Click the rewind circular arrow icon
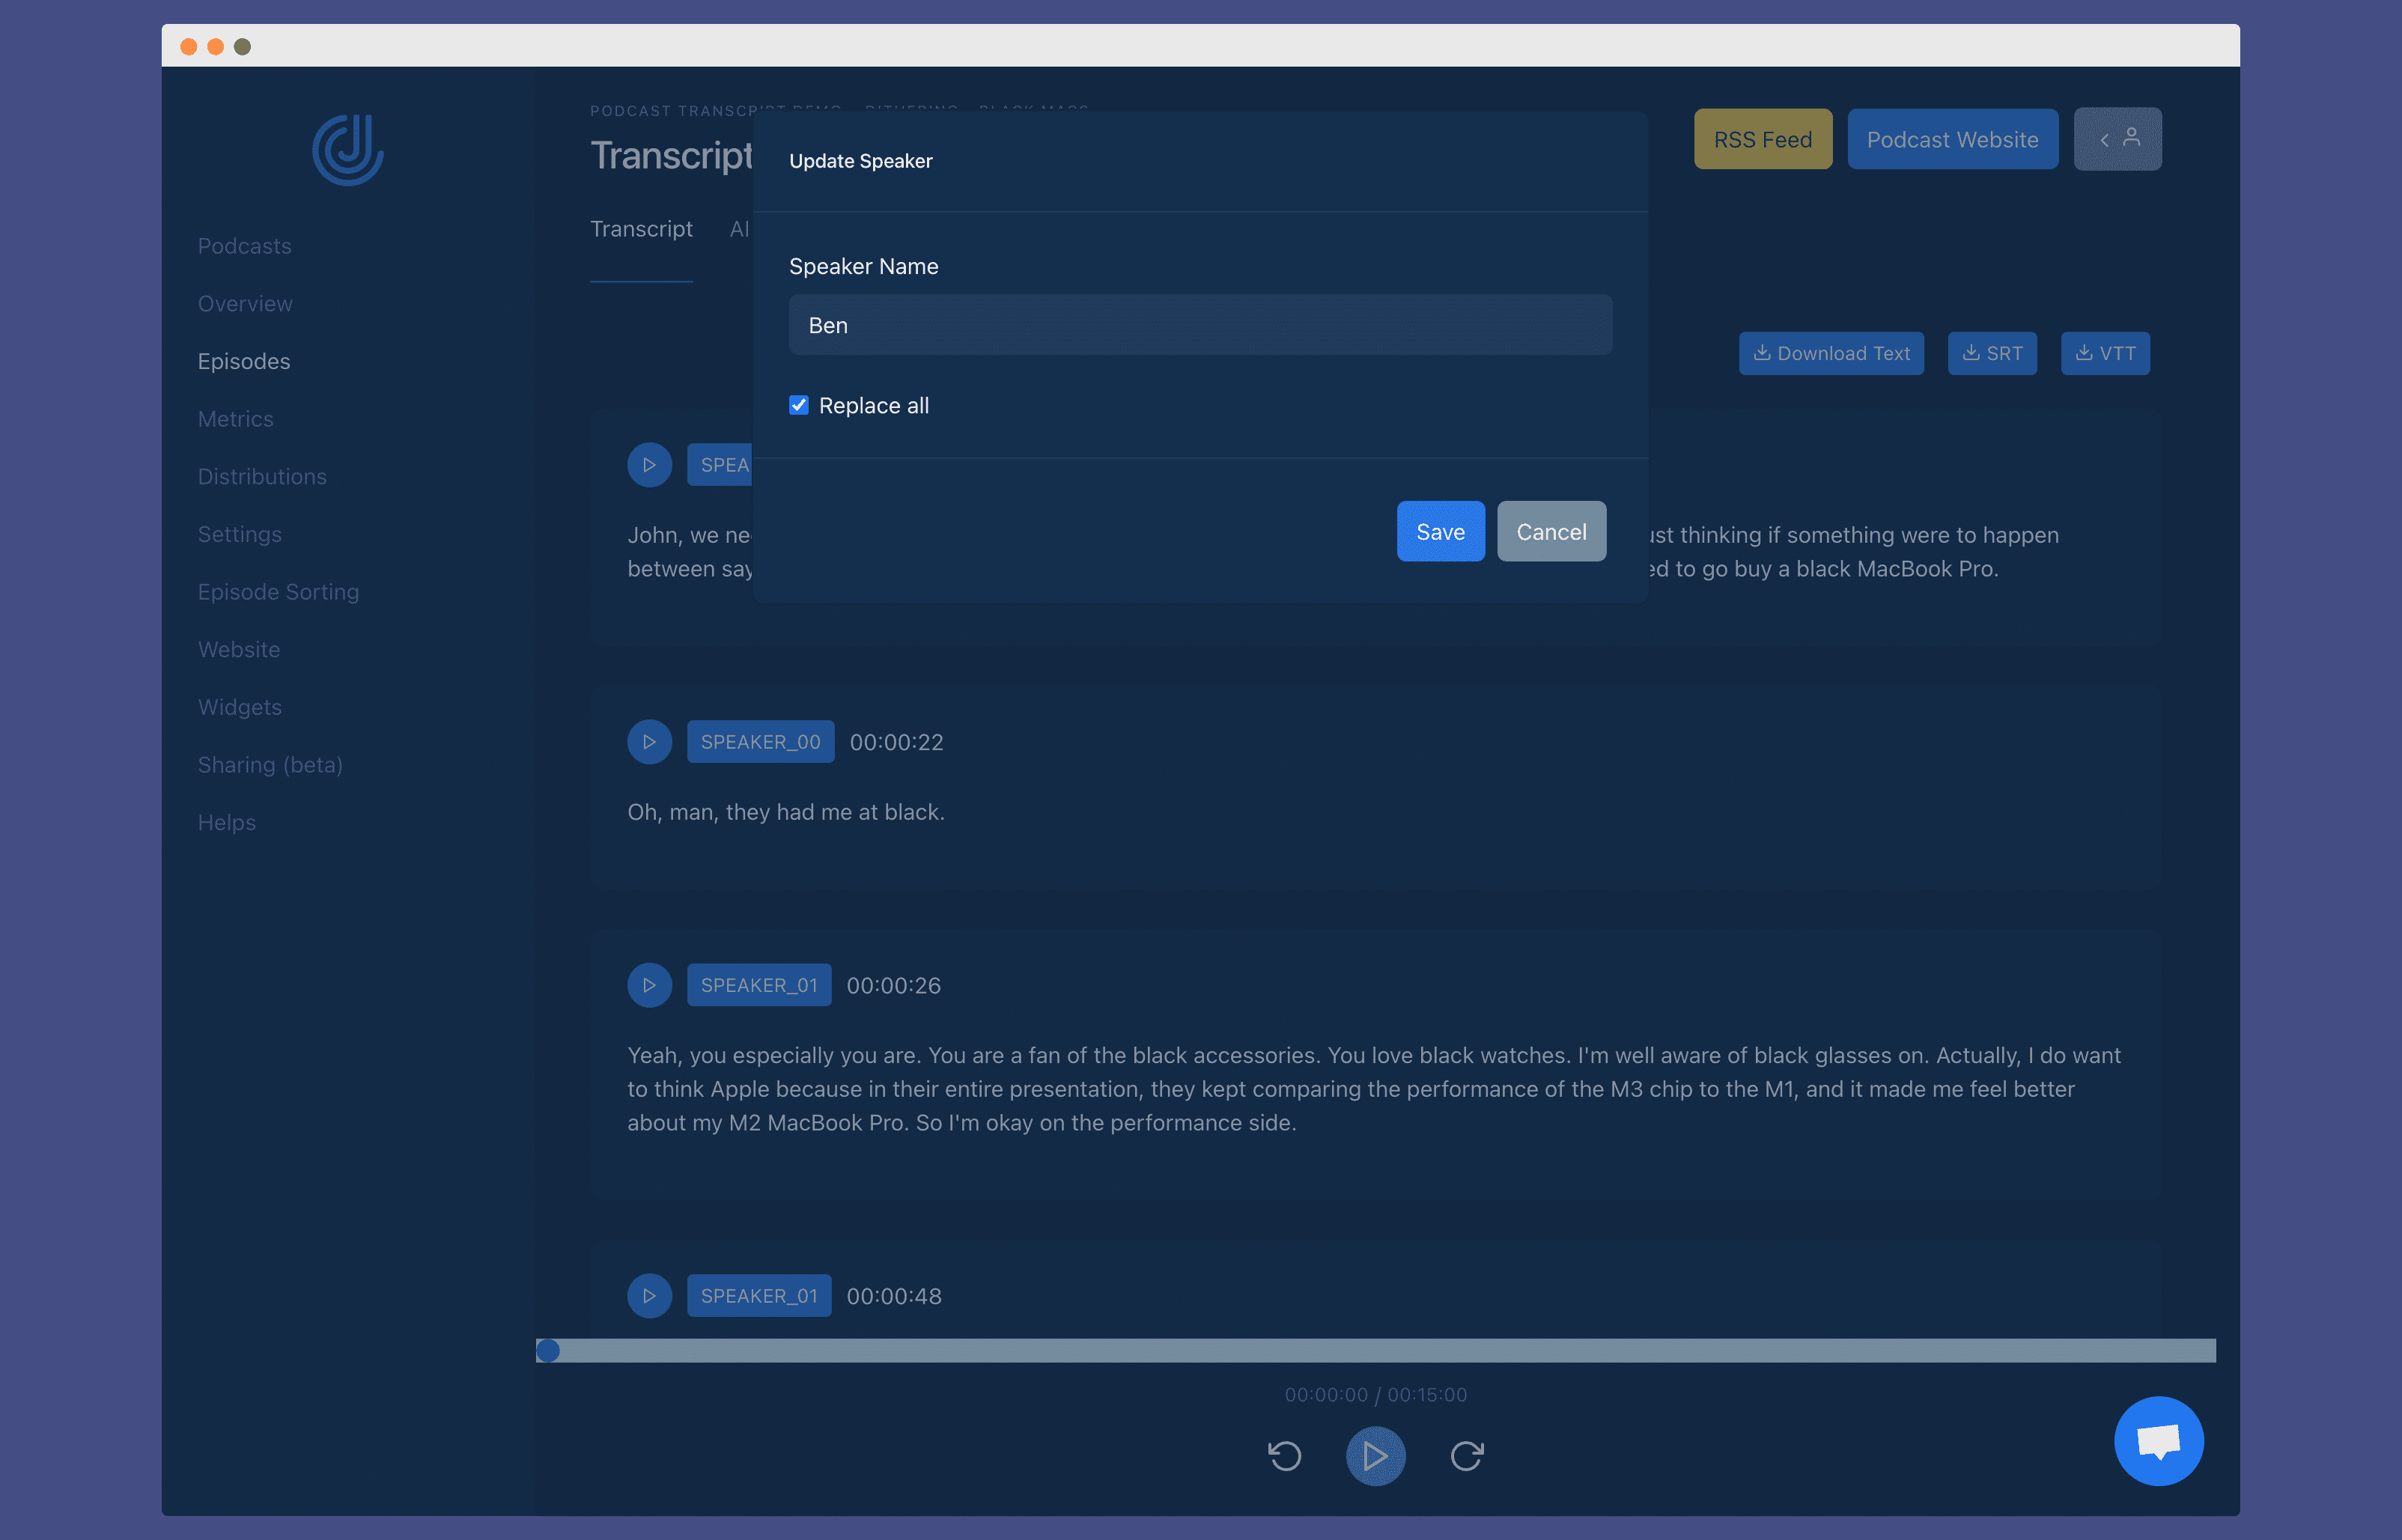 click(x=1285, y=1456)
